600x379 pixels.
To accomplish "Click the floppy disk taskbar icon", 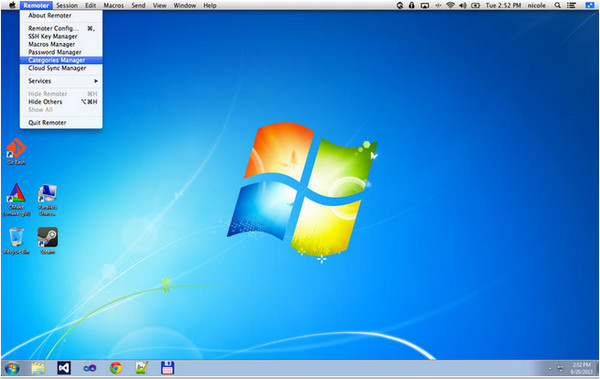I will coord(167,368).
